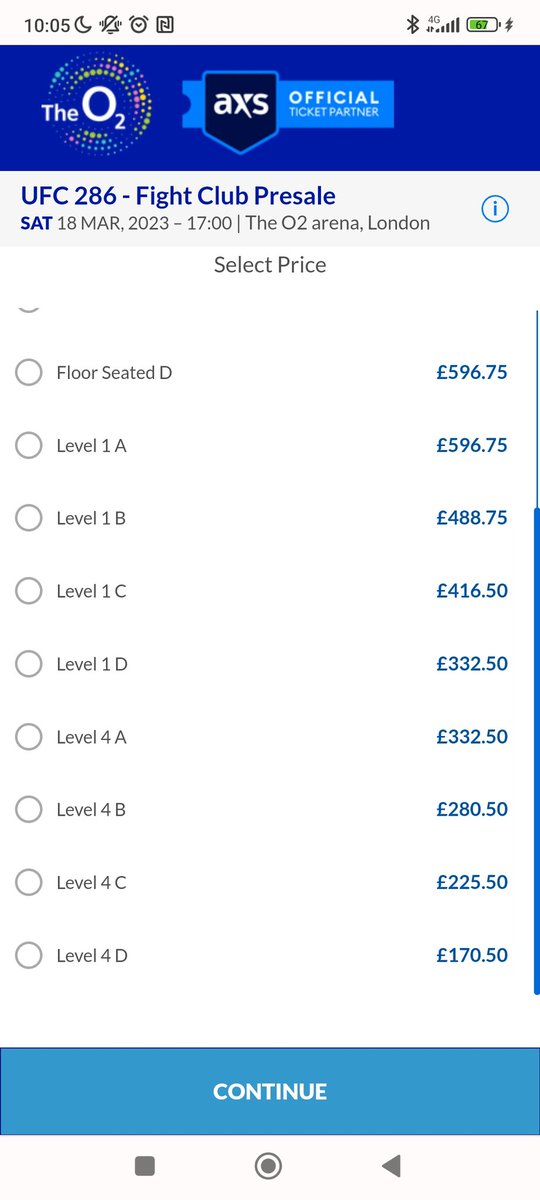
Task: Tap the Android back navigation triangle
Action: [x=392, y=1165]
